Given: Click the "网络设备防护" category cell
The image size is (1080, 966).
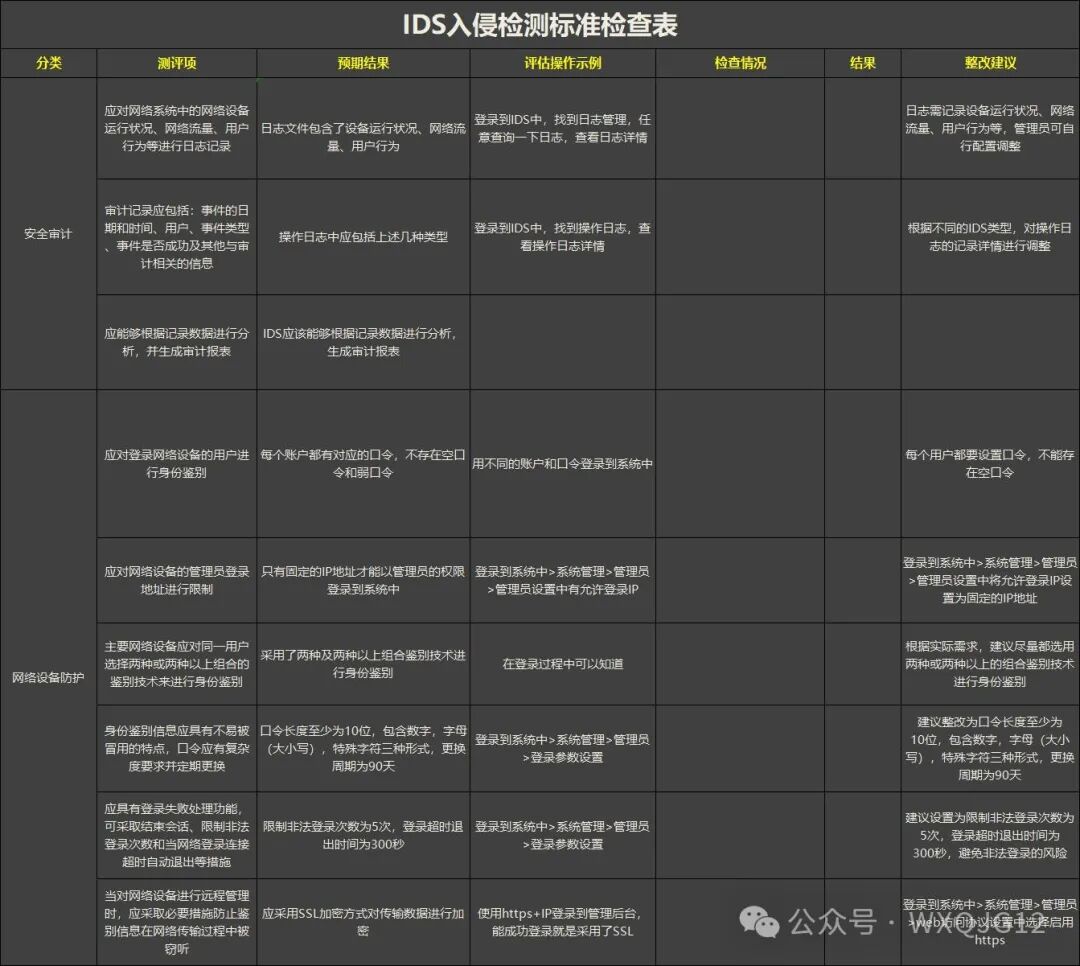Looking at the screenshot, I should [x=48, y=677].
